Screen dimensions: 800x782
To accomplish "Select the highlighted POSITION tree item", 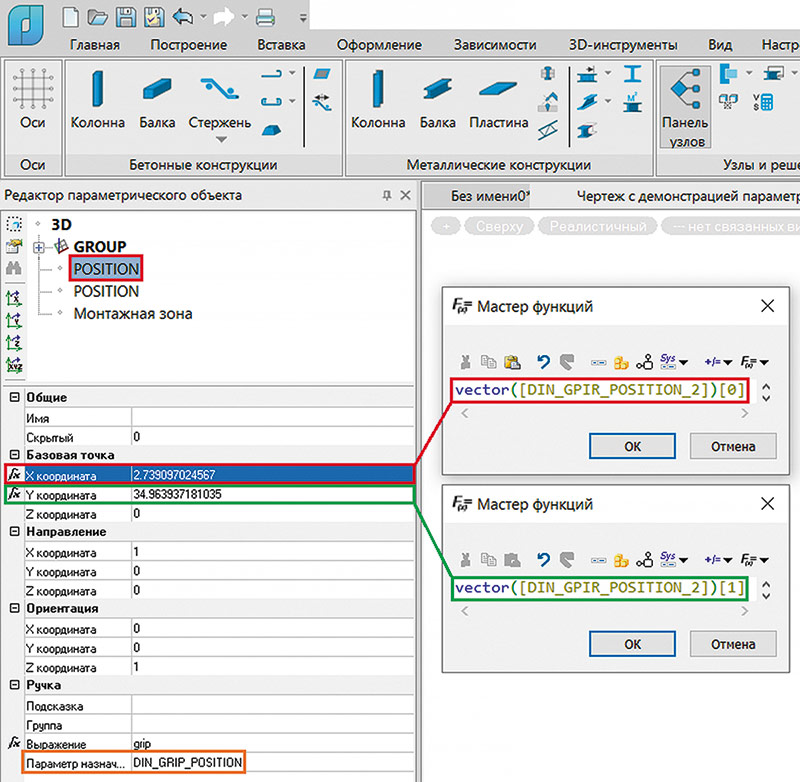I will tap(106, 269).
